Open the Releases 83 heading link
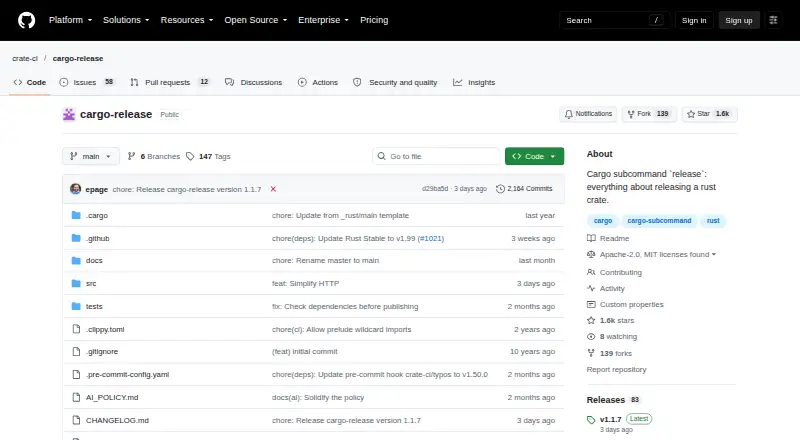The height and width of the screenshot is (440, 800). tap(613, 400)
